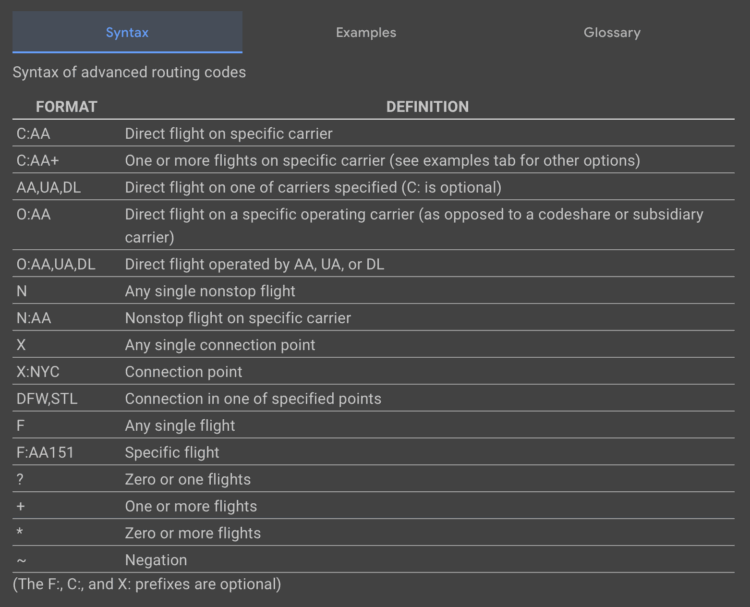Select the C:AA+ format row
This screenshot has width=750, height=607.
[39, 160]
